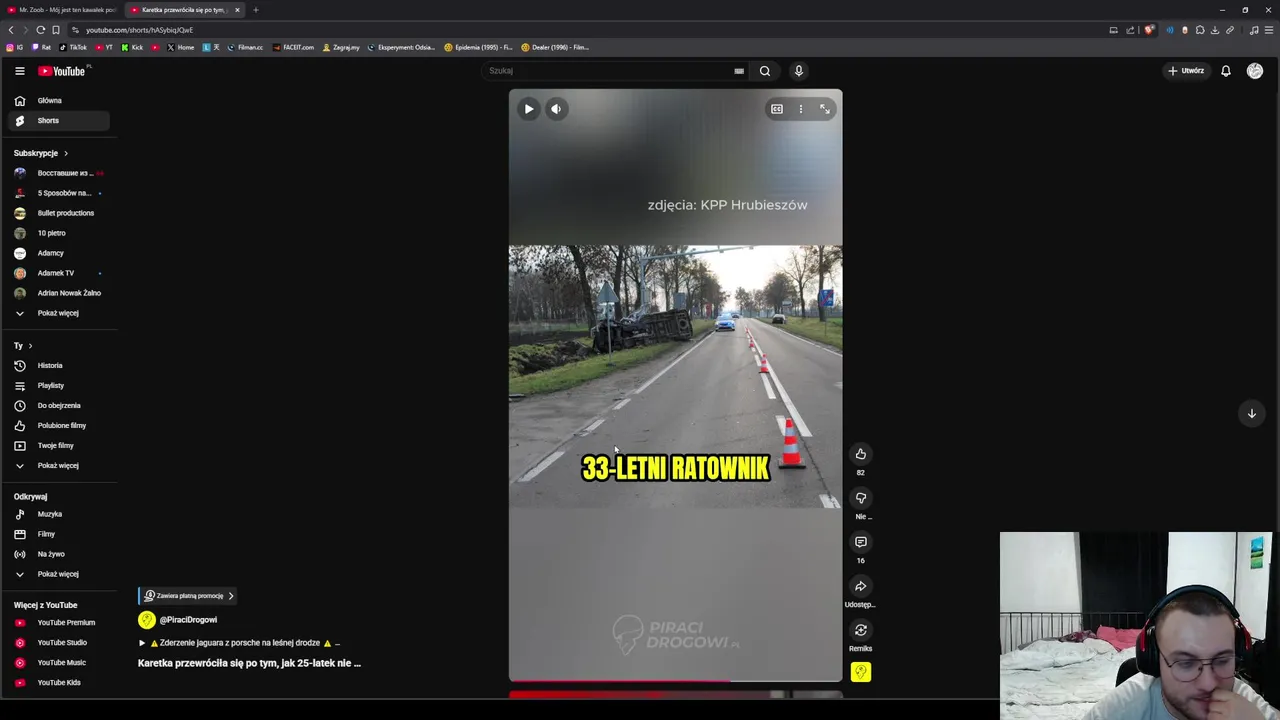The width and height of the screenshot is (1280, 720).
Task: Open the 10 piętro channel
Action: (x=59, y=233)
